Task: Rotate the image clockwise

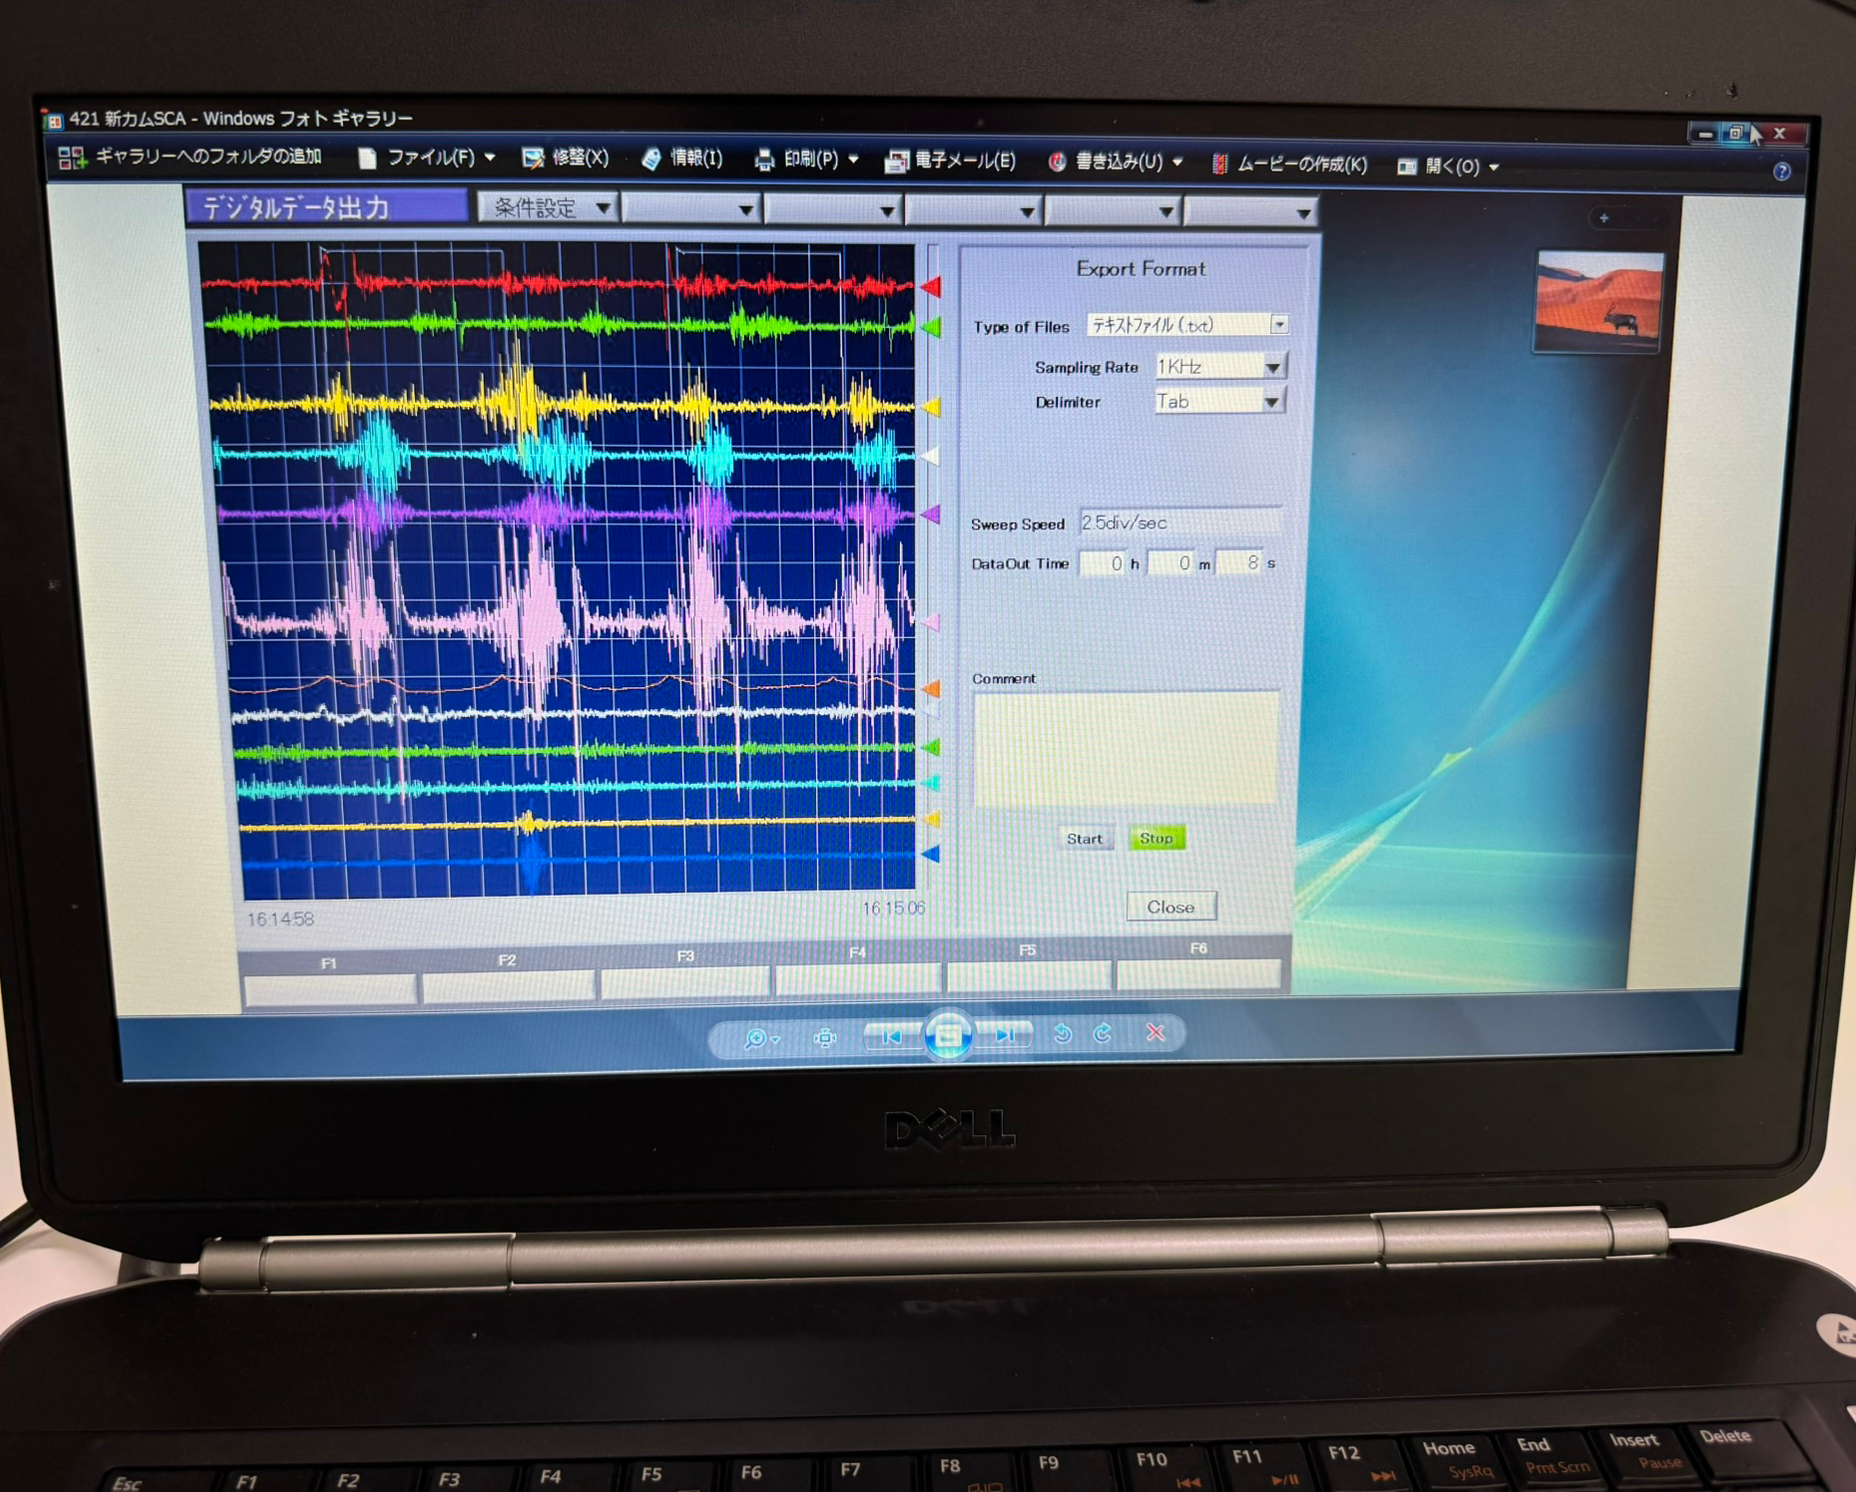Action: pyautogui.click(x=1103, y=1033)
